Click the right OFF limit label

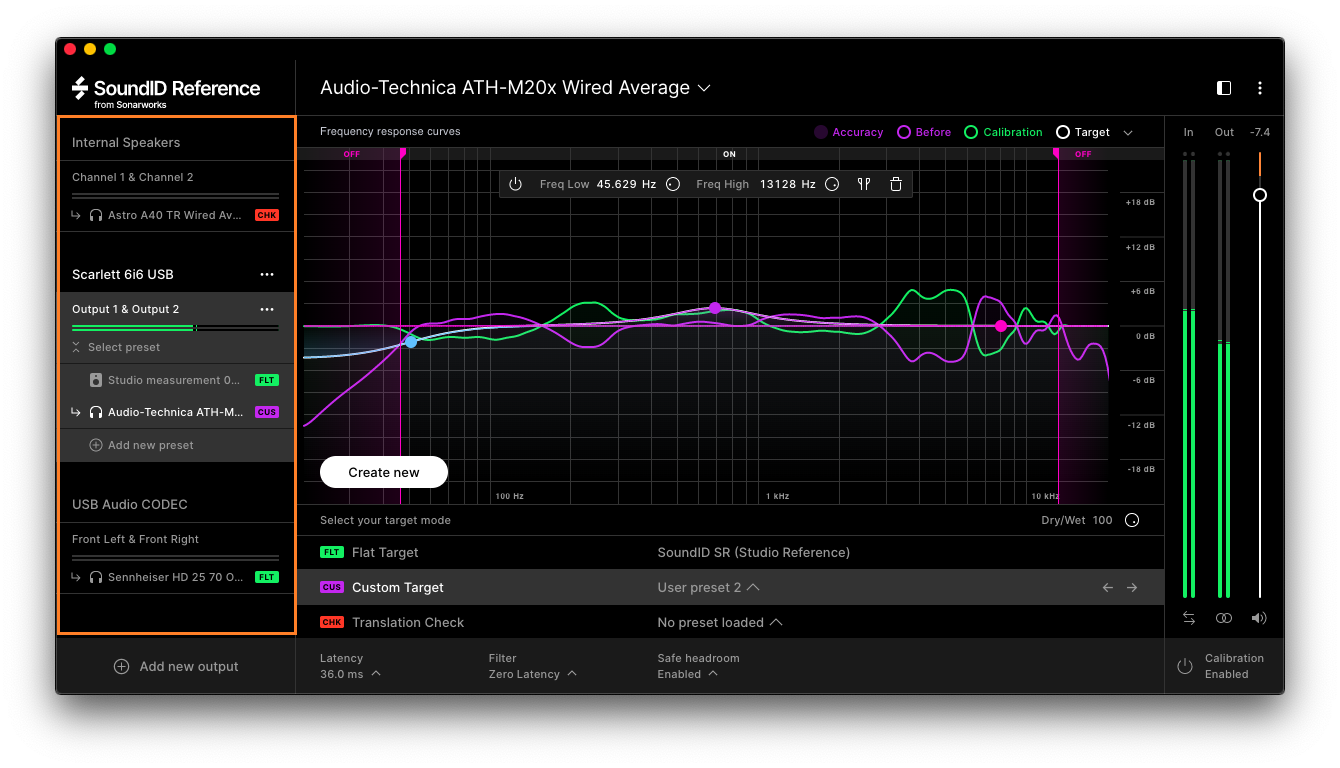(1083, 154)
